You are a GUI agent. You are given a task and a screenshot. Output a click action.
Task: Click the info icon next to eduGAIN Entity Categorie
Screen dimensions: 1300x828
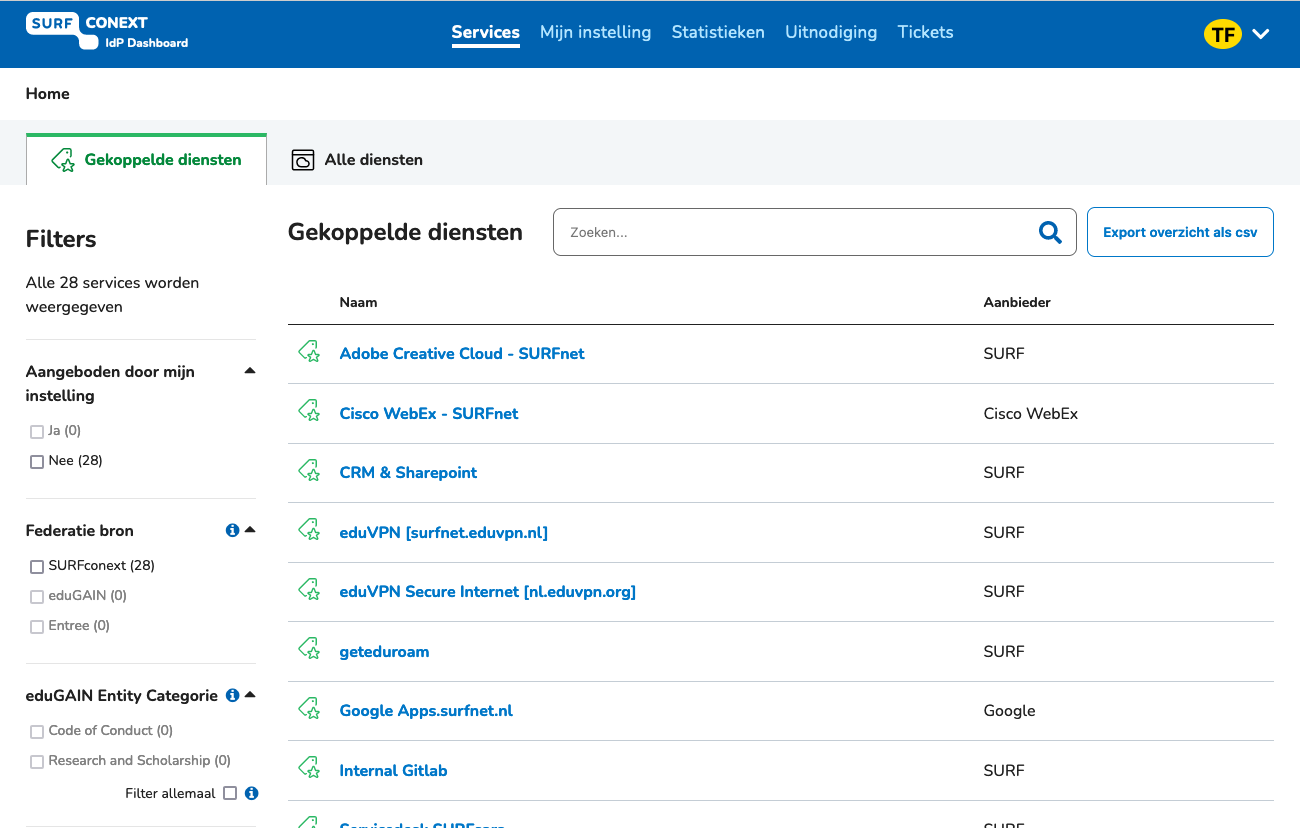(x=232, y=695)
